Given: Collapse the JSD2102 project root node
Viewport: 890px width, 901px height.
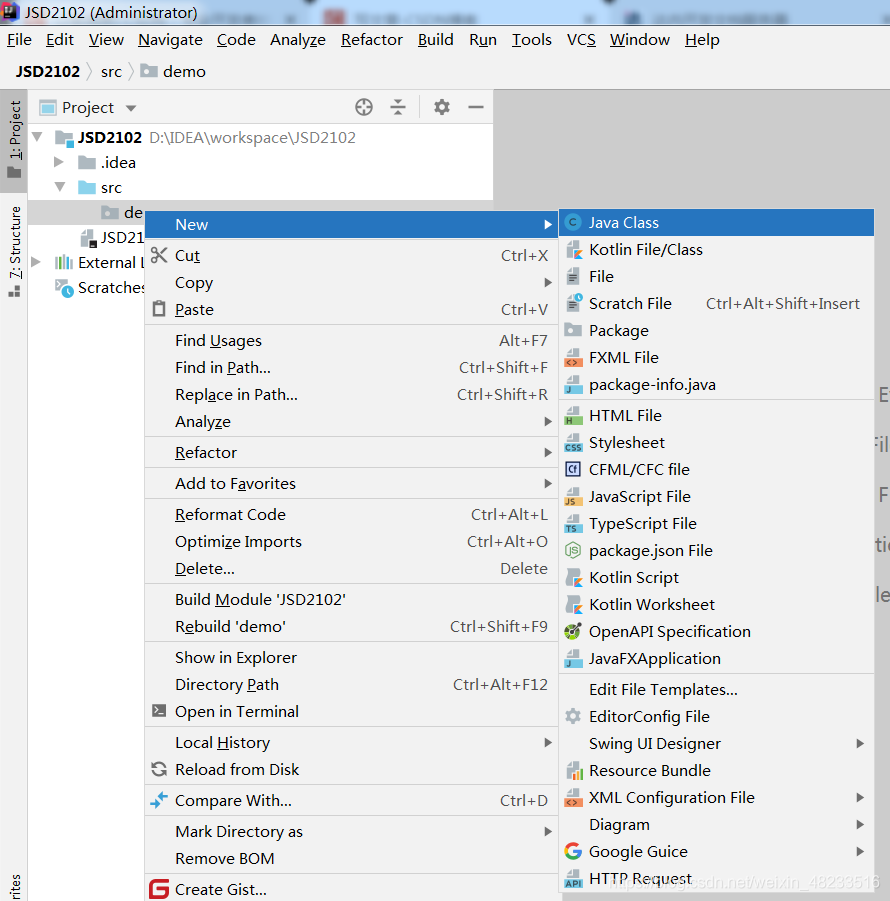Looking at the screenshot, I should click(x=37, y=137).
